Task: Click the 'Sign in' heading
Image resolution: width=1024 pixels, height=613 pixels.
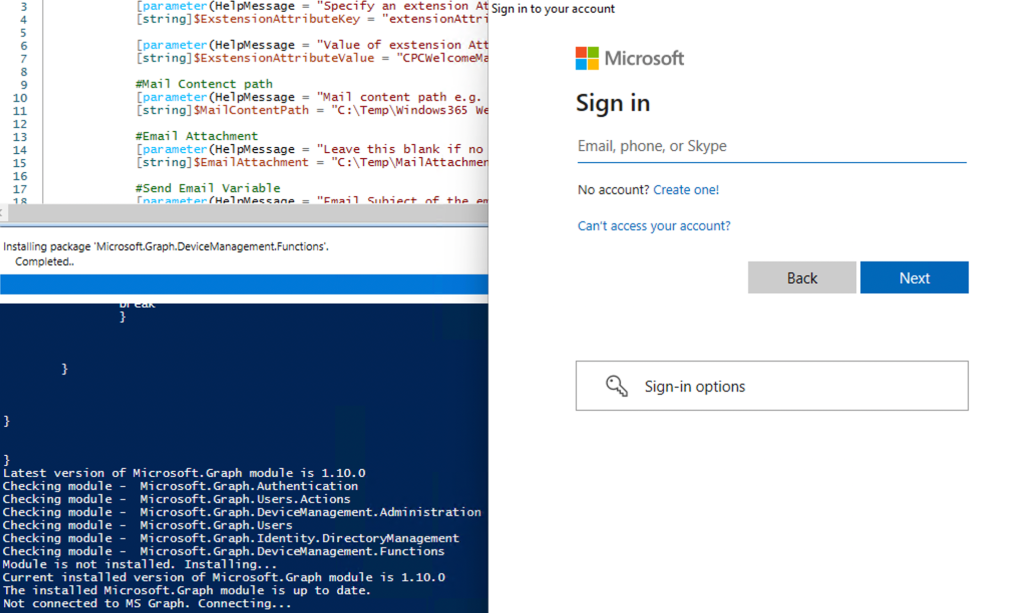Action: 613,103
